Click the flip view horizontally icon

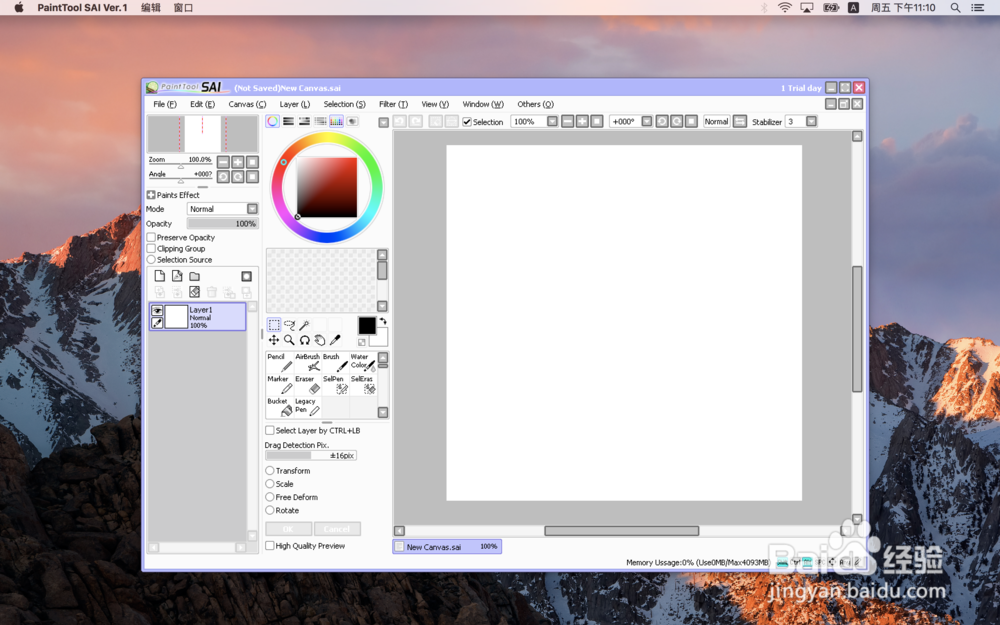pos(740,121)
